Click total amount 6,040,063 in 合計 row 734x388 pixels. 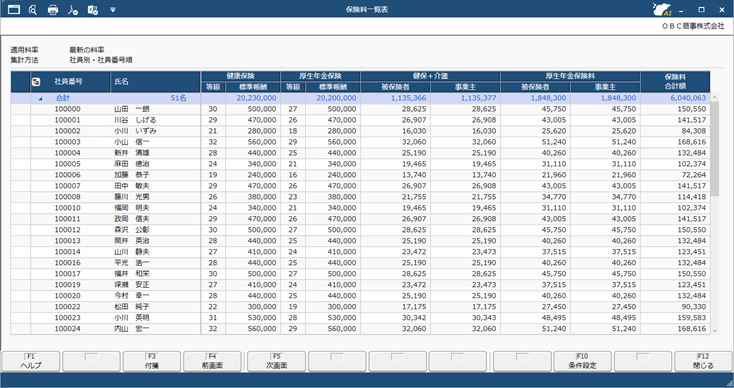tap(687, 98)
